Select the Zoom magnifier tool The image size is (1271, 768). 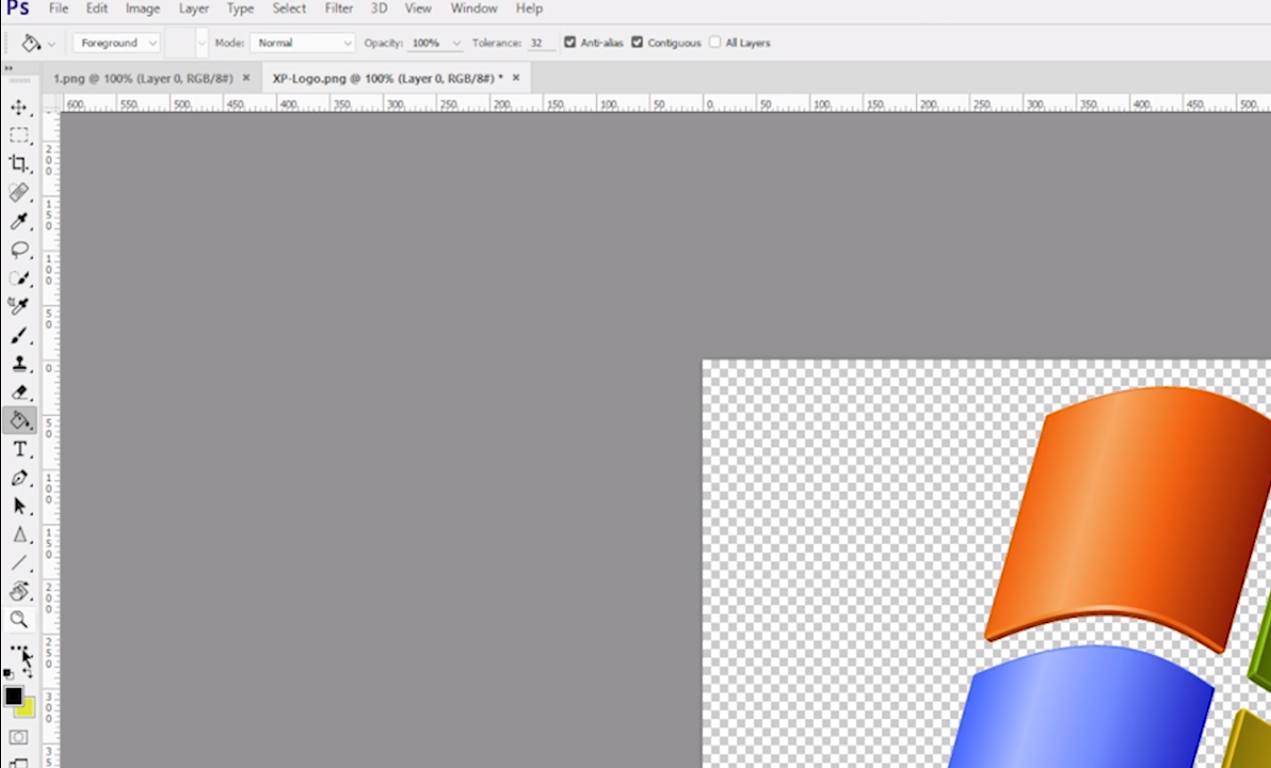tap(19, 620)
